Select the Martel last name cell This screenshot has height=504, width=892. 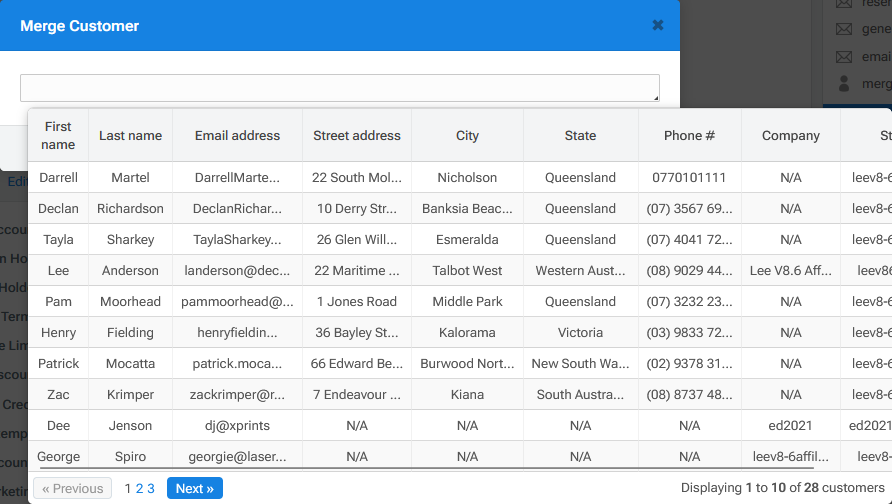click(130, 177)
